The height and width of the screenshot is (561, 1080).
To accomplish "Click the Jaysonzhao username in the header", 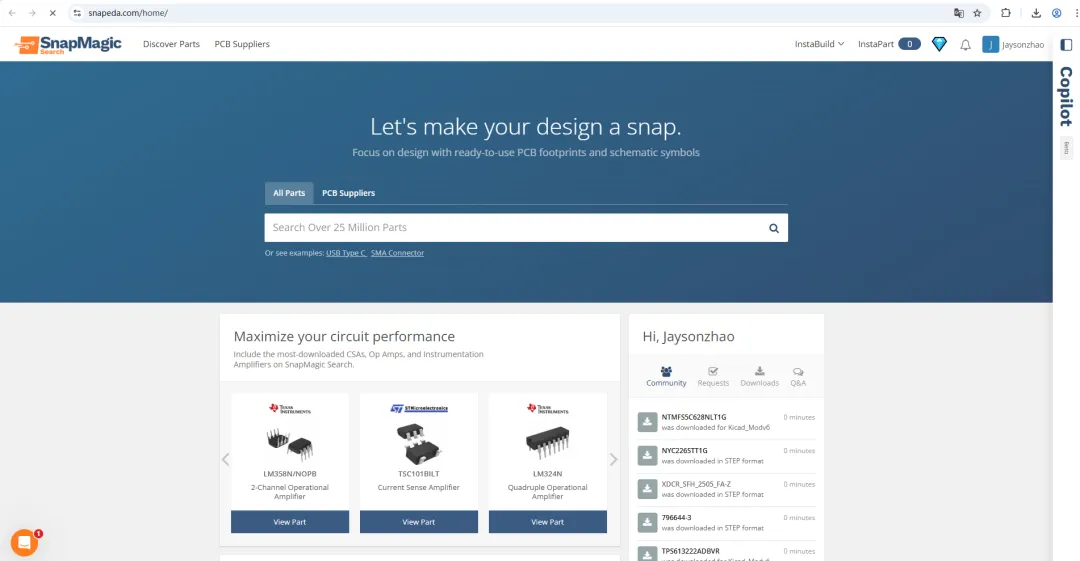I will tap(1023, 45).
